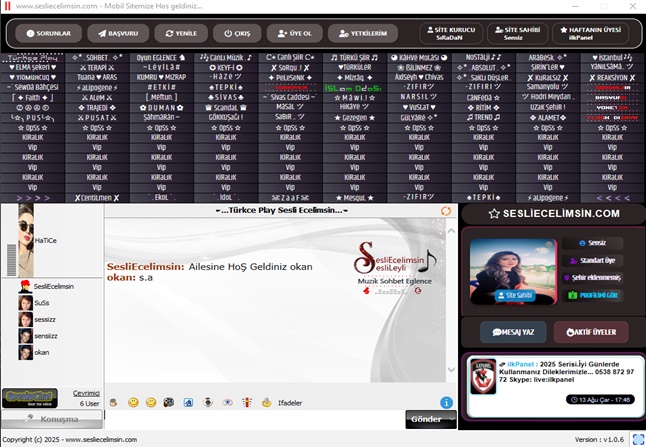This screenshot has height=447, width=646.
Task: Click the blue info icon in chat toolbar
Action: click(x=446, y=402)
